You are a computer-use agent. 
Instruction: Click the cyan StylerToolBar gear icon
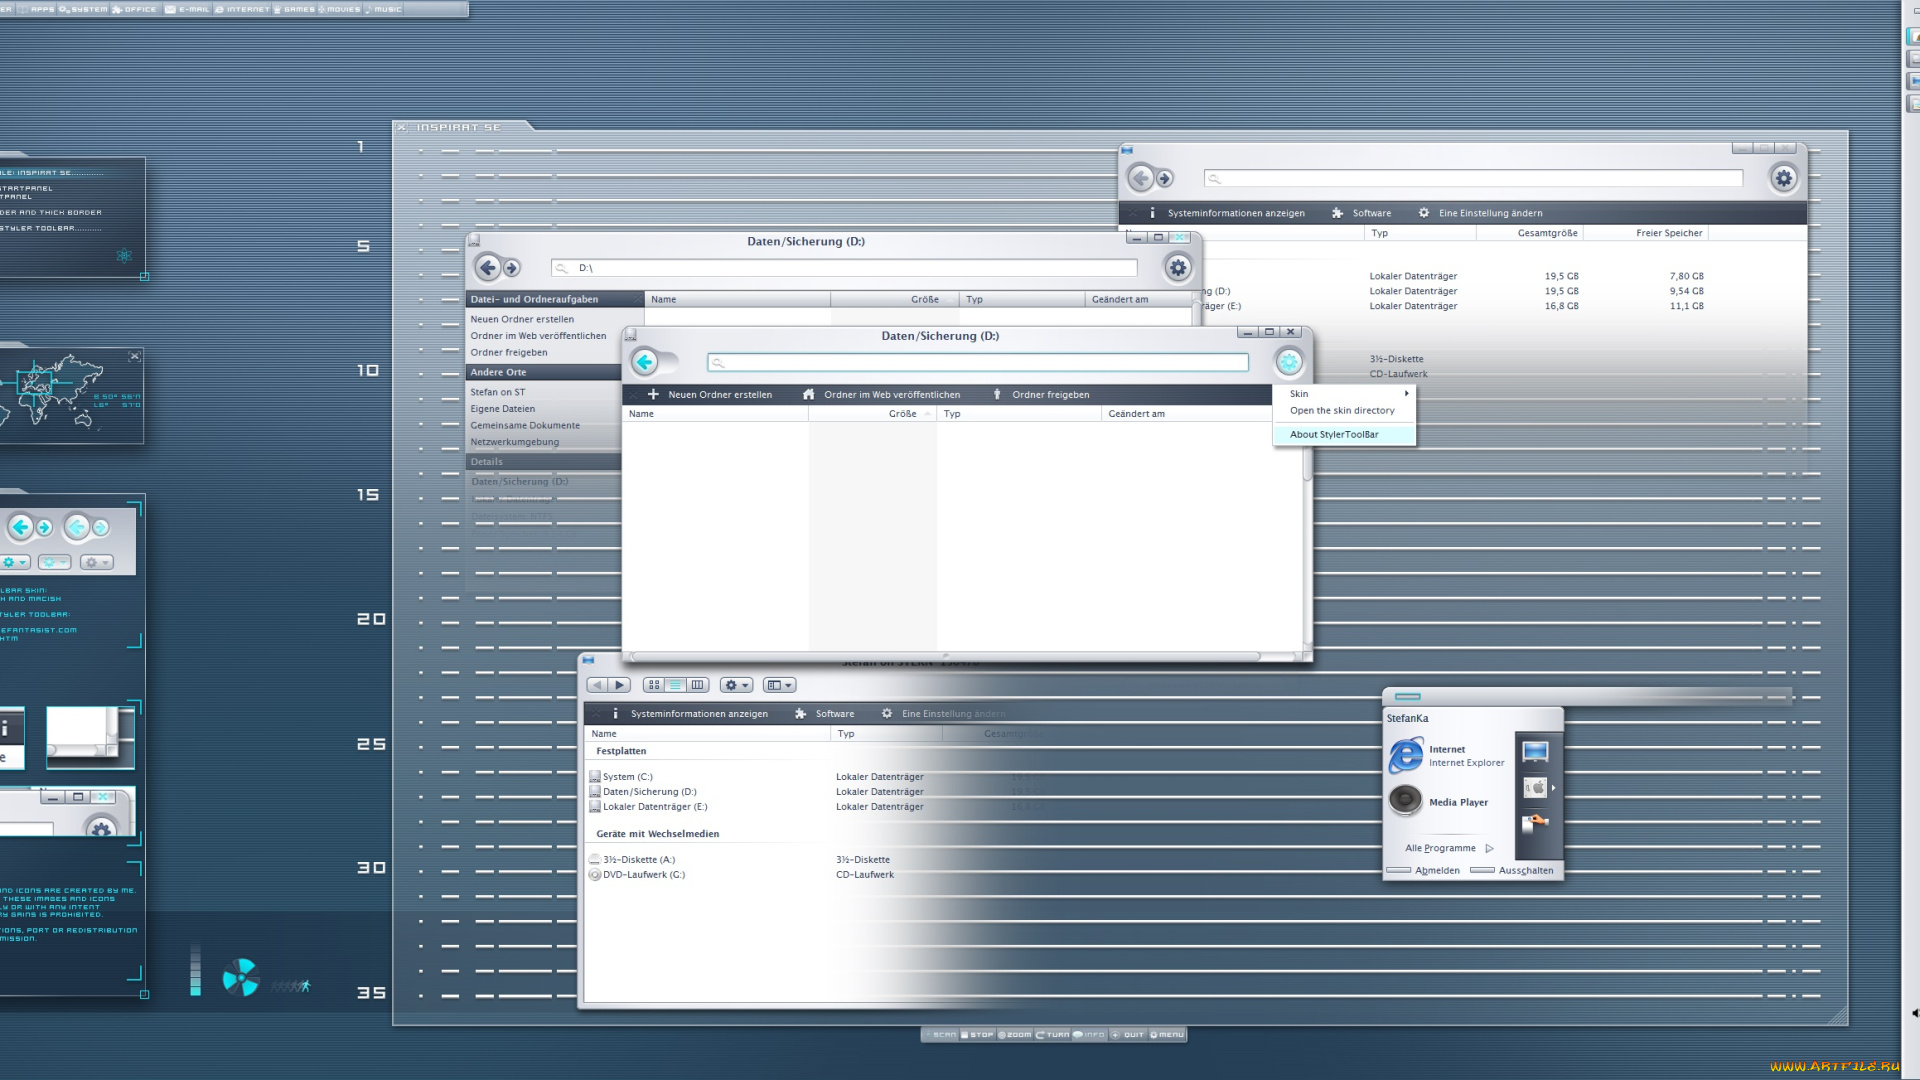1288,362
